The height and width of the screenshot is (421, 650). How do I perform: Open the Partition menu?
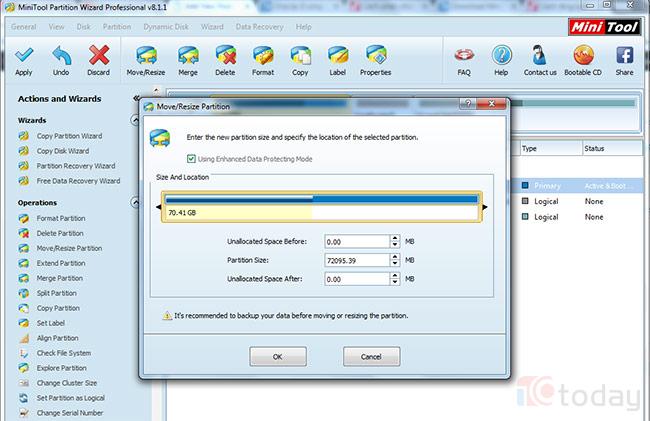tap(117, 27)
